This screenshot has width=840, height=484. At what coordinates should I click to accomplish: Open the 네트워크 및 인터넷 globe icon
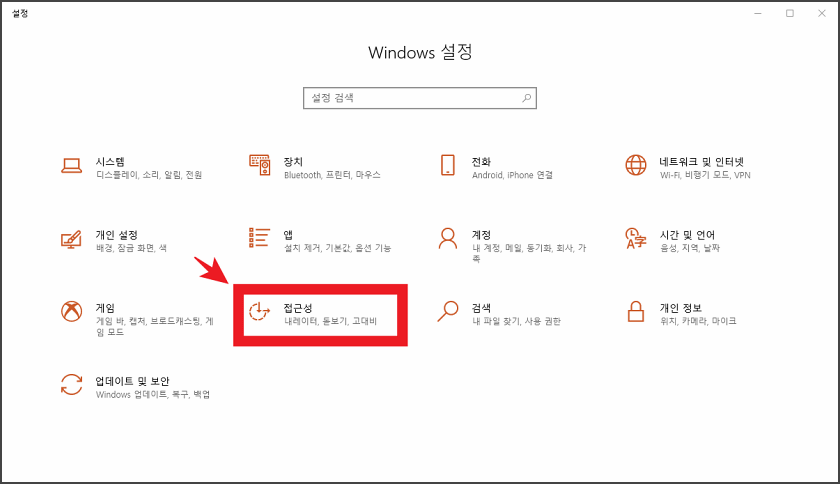pyautogui.click(x=636, y=165)
